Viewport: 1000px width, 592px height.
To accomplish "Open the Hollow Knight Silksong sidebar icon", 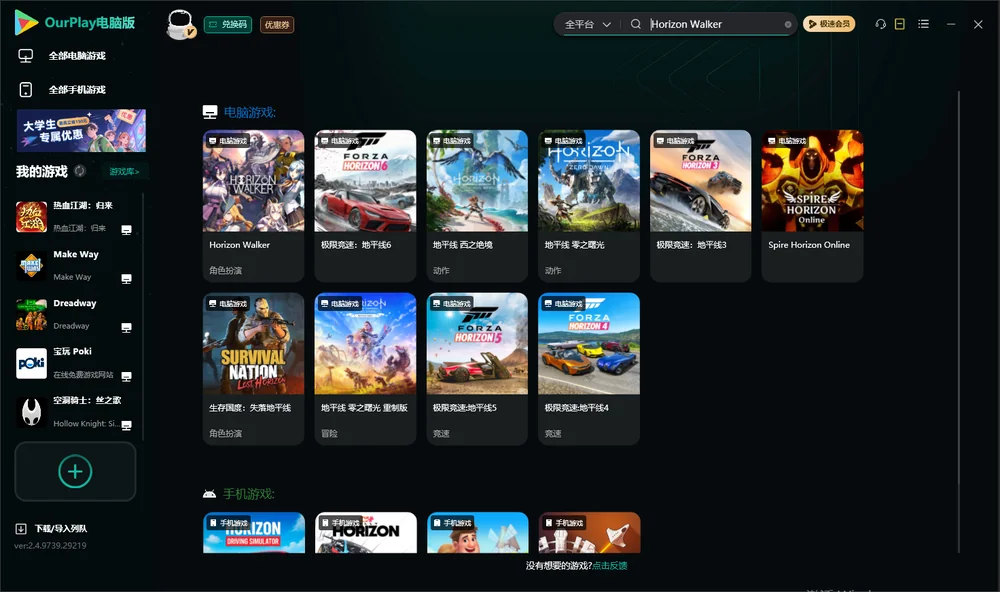I will pyautogui.click(x=31, y=412).
